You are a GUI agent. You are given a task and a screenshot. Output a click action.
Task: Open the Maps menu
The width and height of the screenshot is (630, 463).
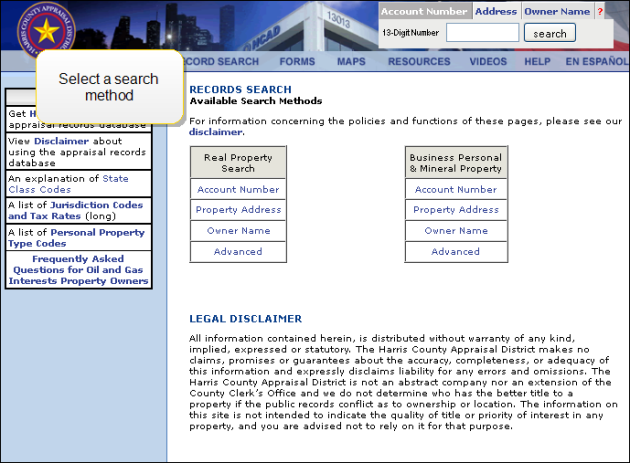point(351,61)
